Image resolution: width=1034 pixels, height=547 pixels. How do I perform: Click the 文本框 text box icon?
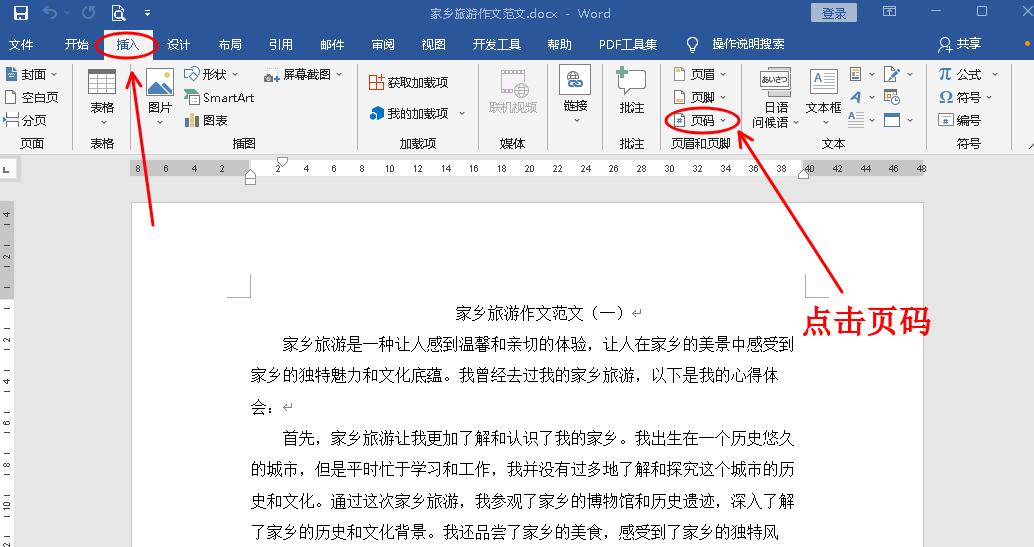click(823, 90)
